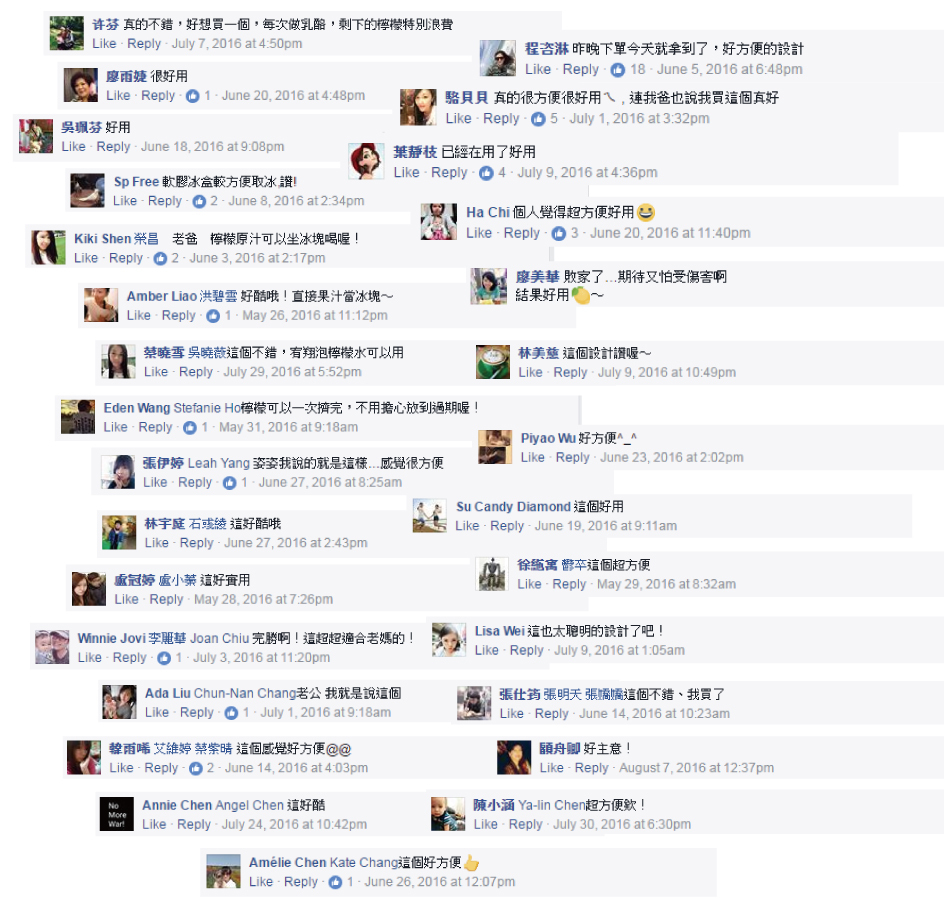Click the like-count icon under Kiki Shen's comment
Image resolution: width=944 pixels, height=909 pixels.
[160, 259]
